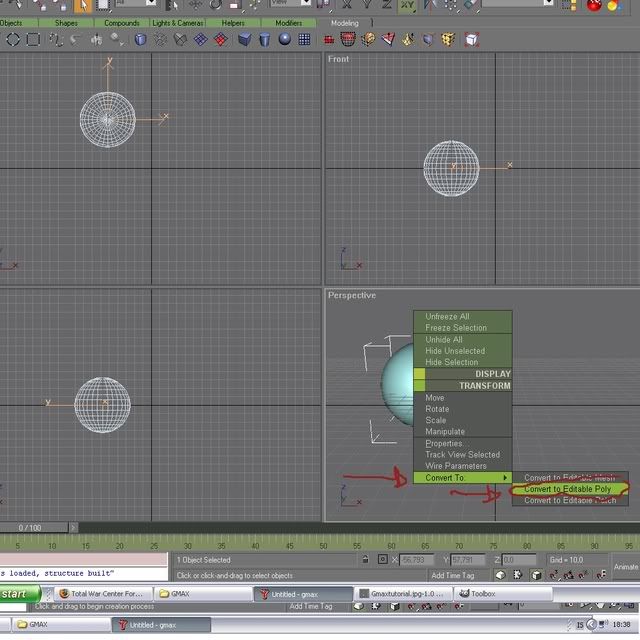Click the box primitive icon in toolbar
The height and width of the screenshot is (640, 640).
246,39
